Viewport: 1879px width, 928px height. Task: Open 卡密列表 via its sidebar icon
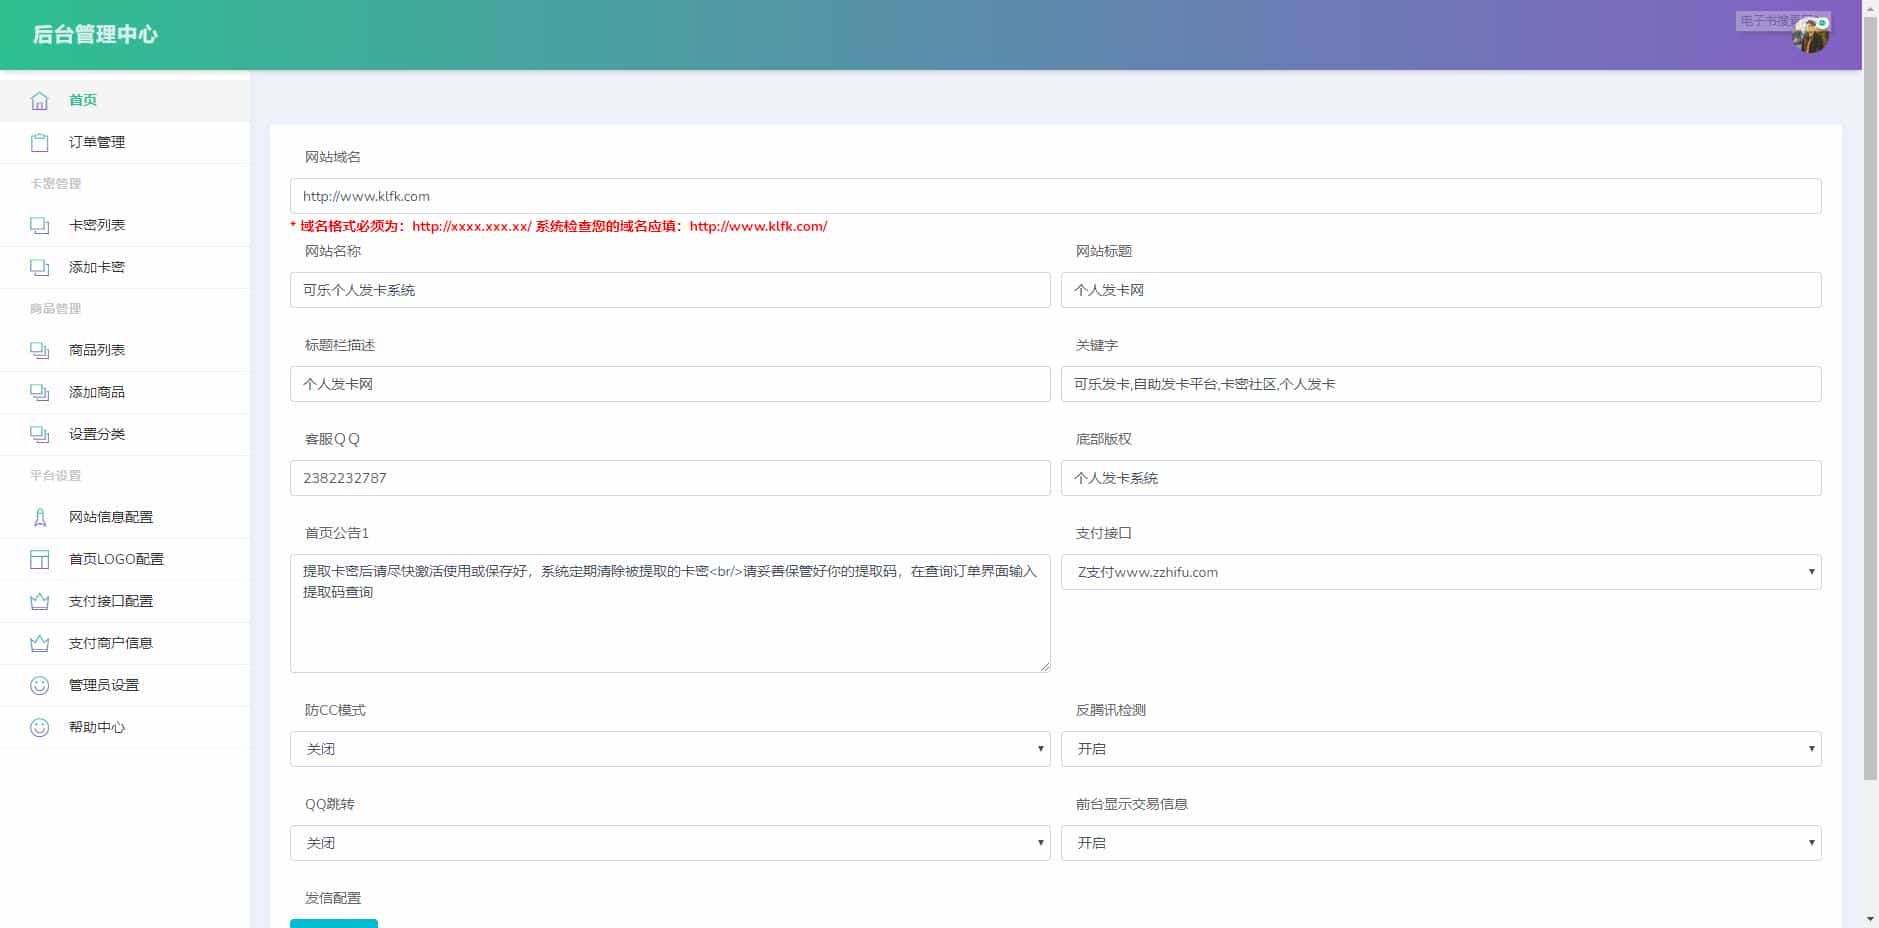pos(40,225)
